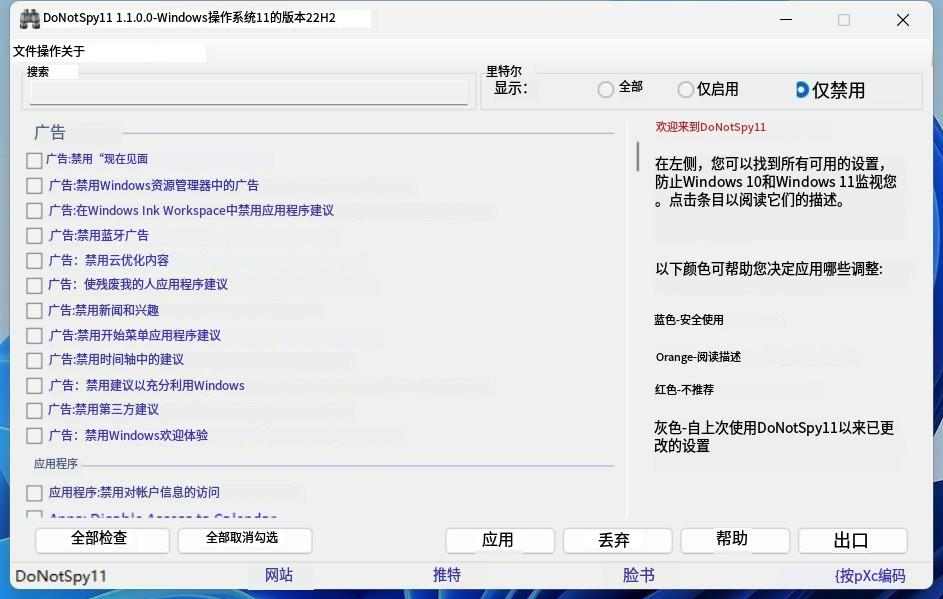Check 广告:禁用开始菜单应用程序建议 checkbox
The width and height of the screenshot is (943, 599).
click(x=34, y=336)
